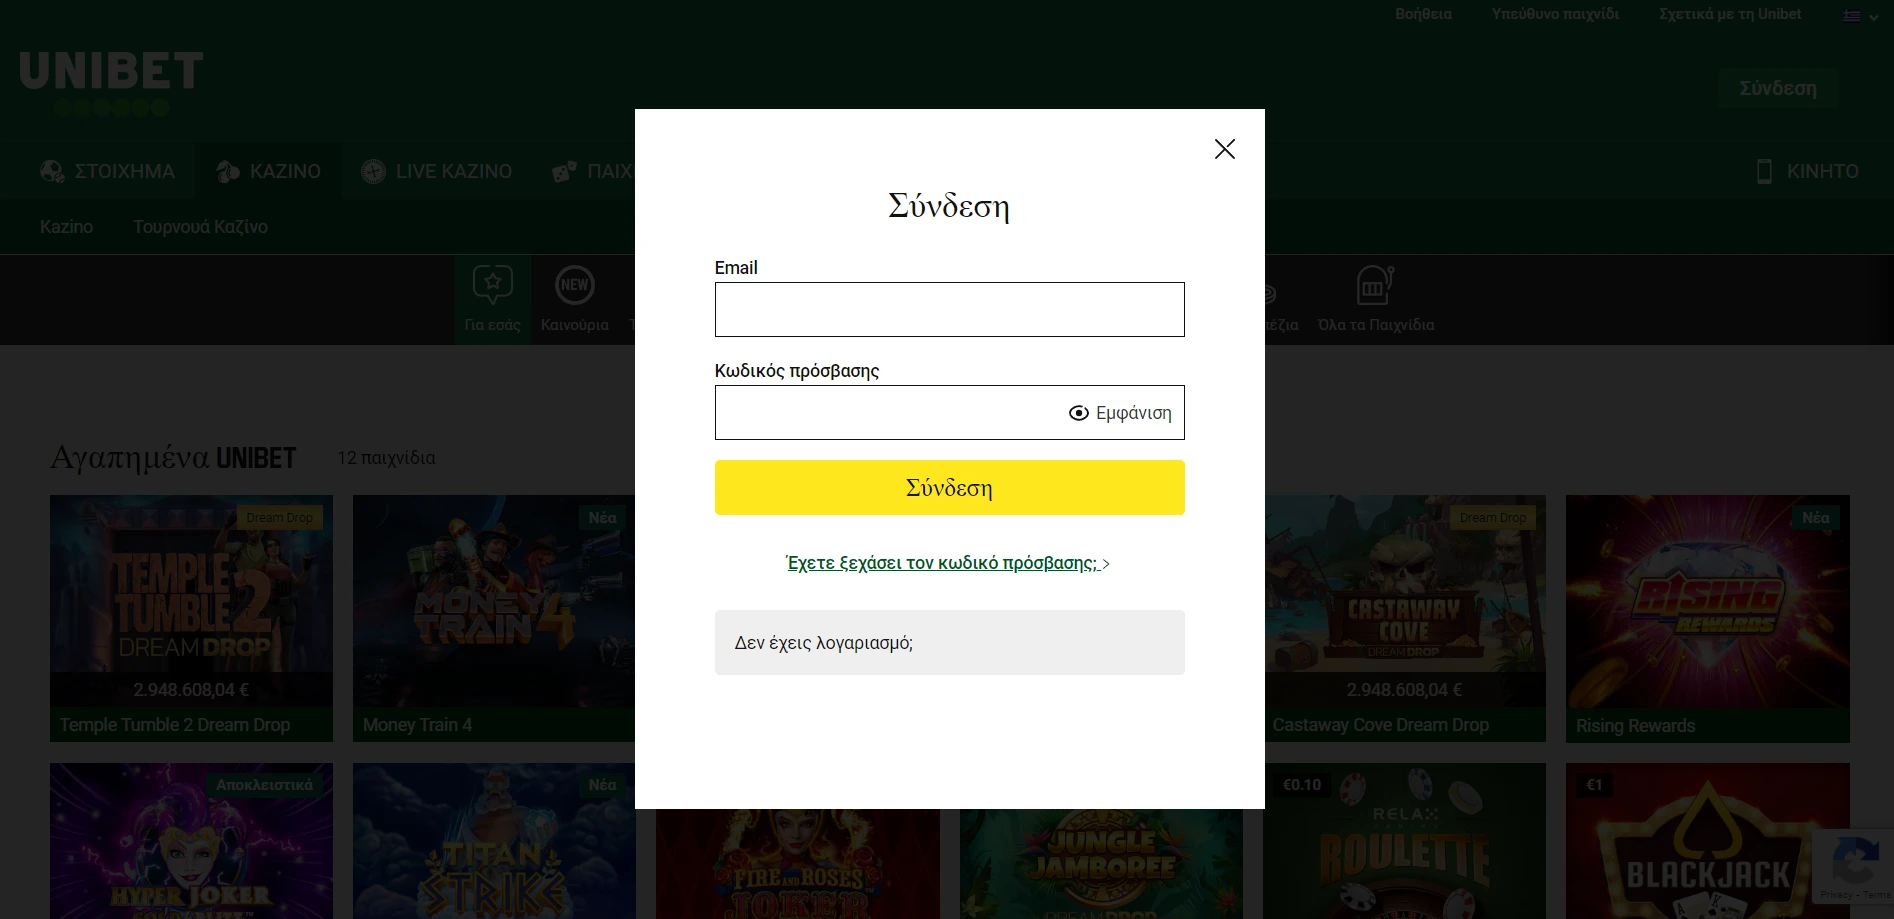
Task: Click the mobile phone icon beside ΚΙΝΗΤΟ
Action: point(1764,171)
